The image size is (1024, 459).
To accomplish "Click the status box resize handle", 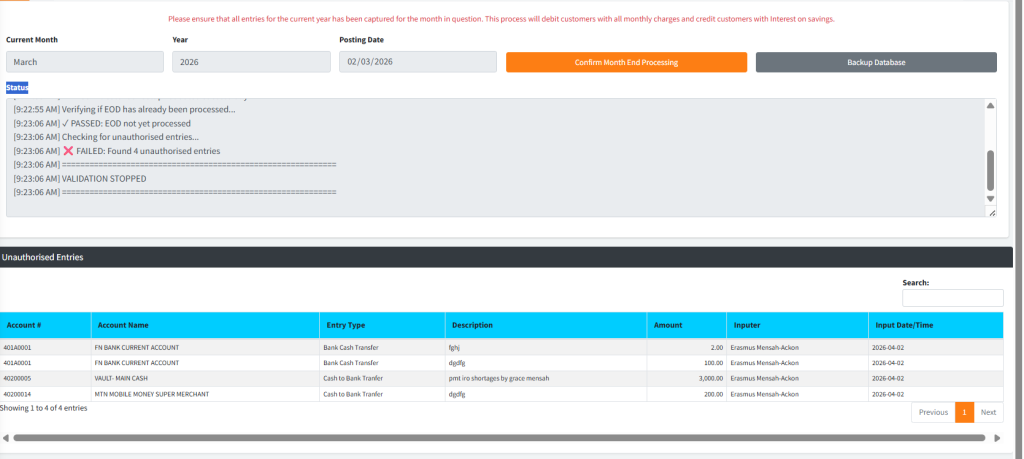I will (991, 212).
